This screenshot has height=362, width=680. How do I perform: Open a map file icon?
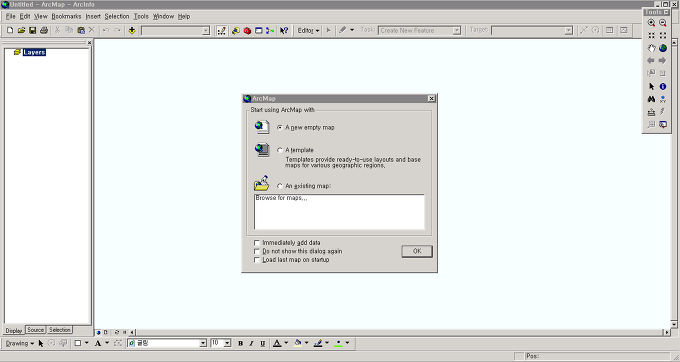pyautogui.click(x=21, y=30)
